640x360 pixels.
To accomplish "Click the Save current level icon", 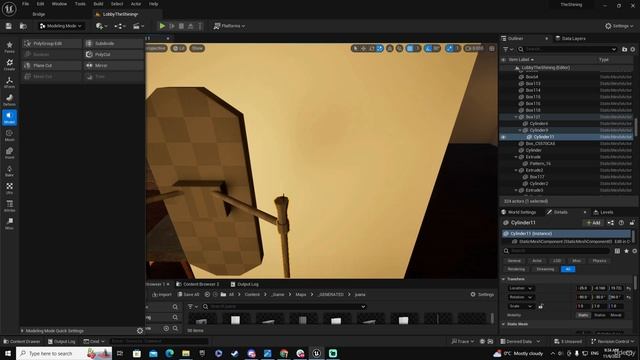I will pos(9,26).
